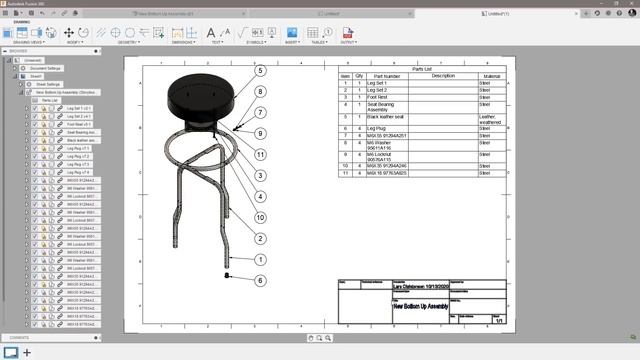This screenshot has width=640, height=360.
Task: Toggle visibility checkbox for Leg Set 2
Action: [x=35, y=116]
